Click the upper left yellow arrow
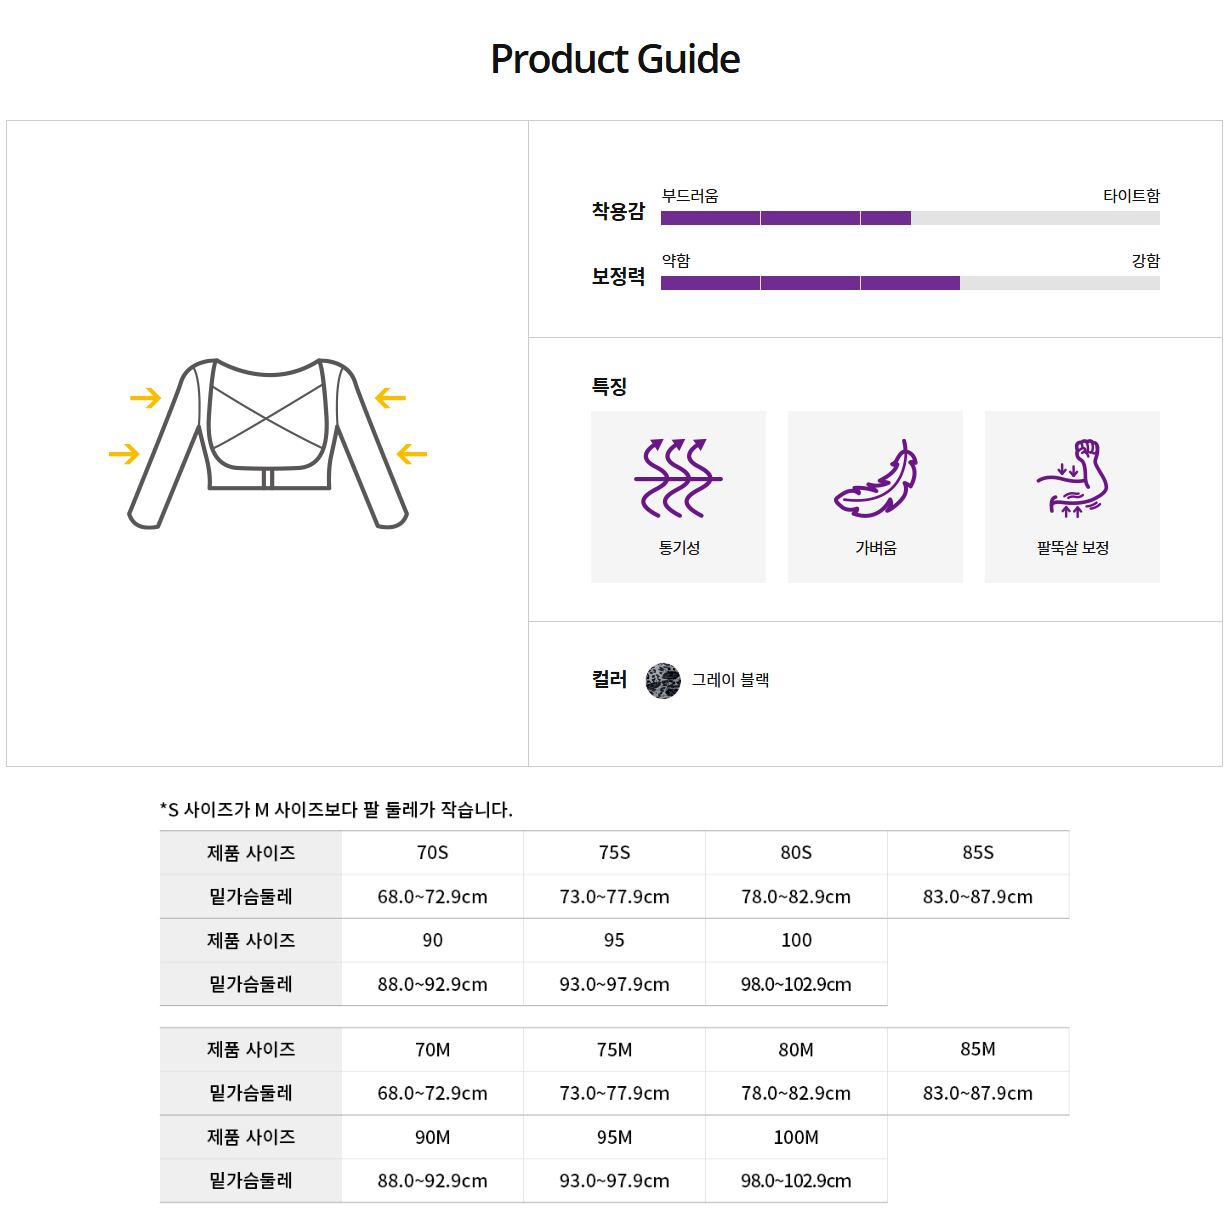The image size is (1230, 1226). 145,398
